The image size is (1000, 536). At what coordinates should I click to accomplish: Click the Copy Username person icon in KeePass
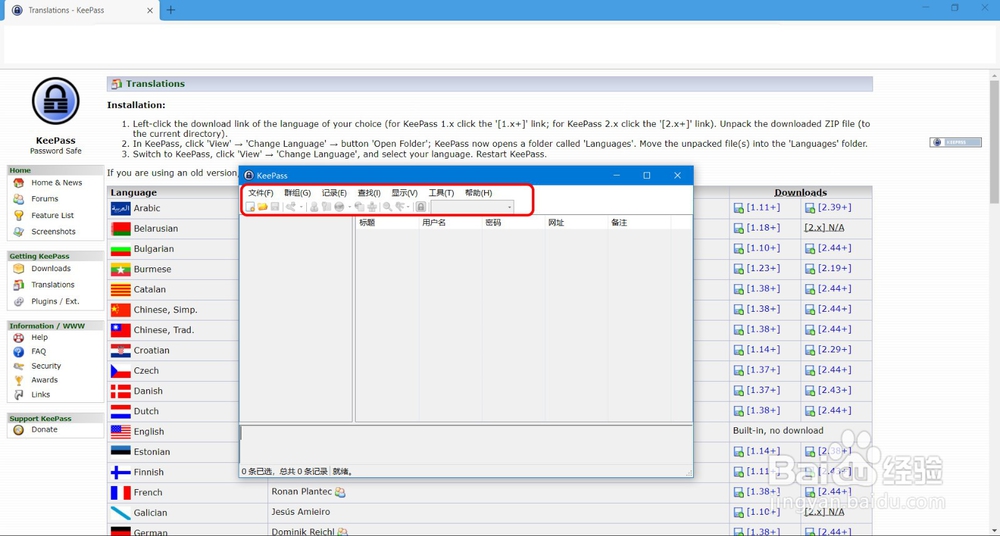314,207
